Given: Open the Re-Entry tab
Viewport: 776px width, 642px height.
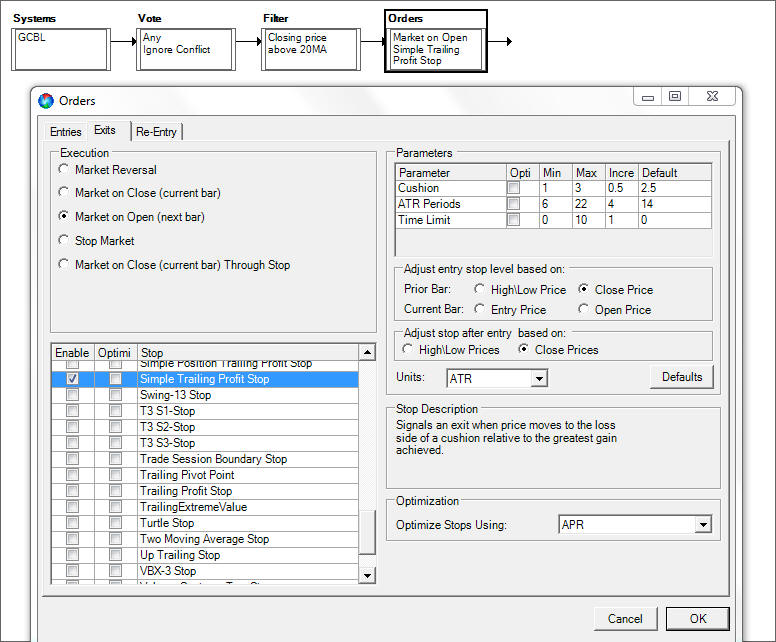Looking at the screenshot, I should point(156,132).
